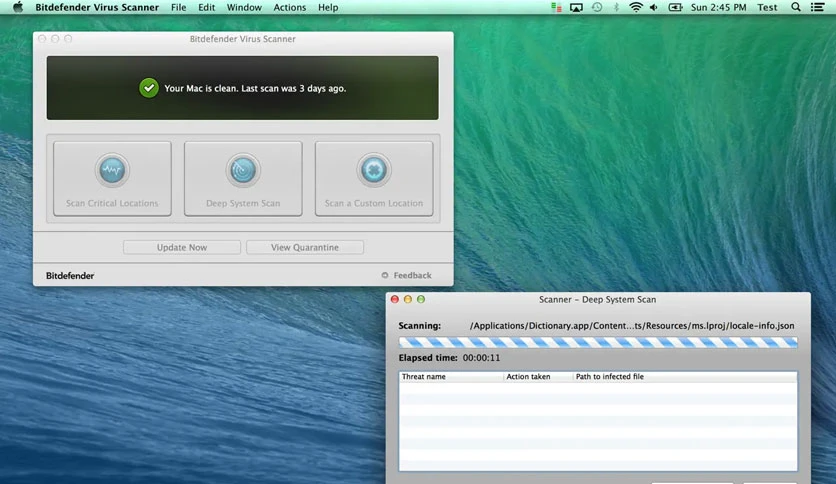Click the striped scan progress bar

pos(598,342)
